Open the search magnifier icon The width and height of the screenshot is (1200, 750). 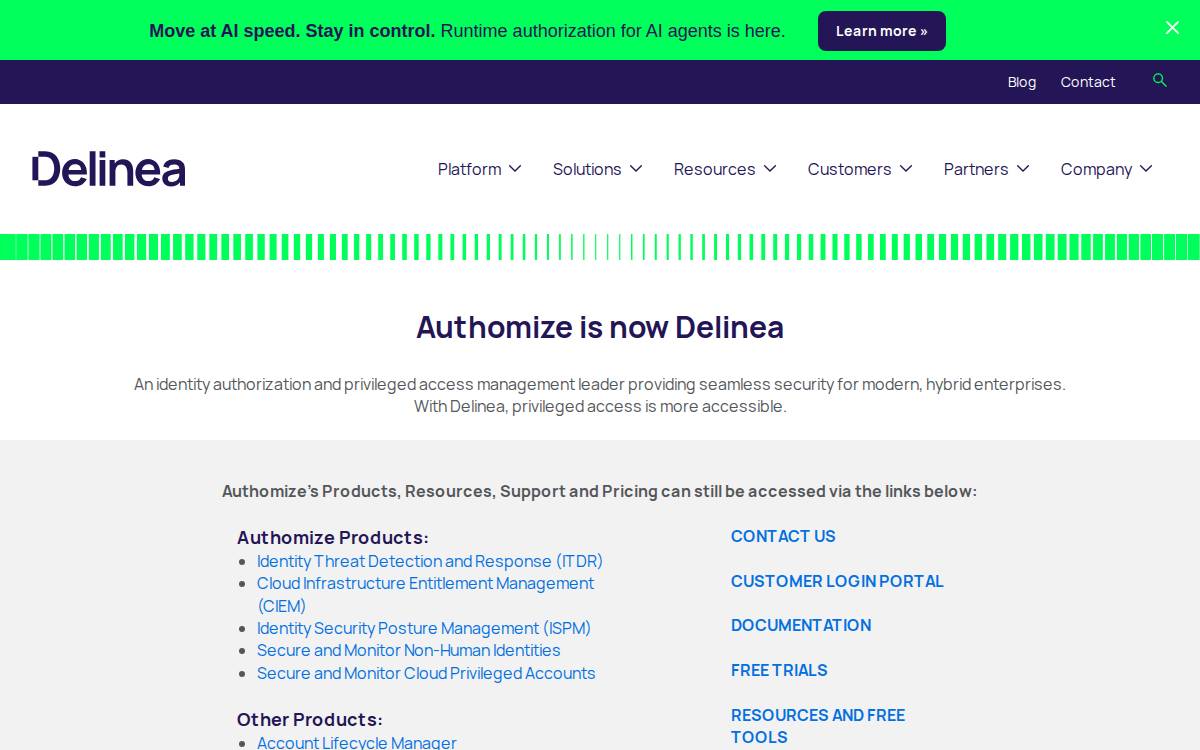pyautogui.click(x=1160, y=80)
